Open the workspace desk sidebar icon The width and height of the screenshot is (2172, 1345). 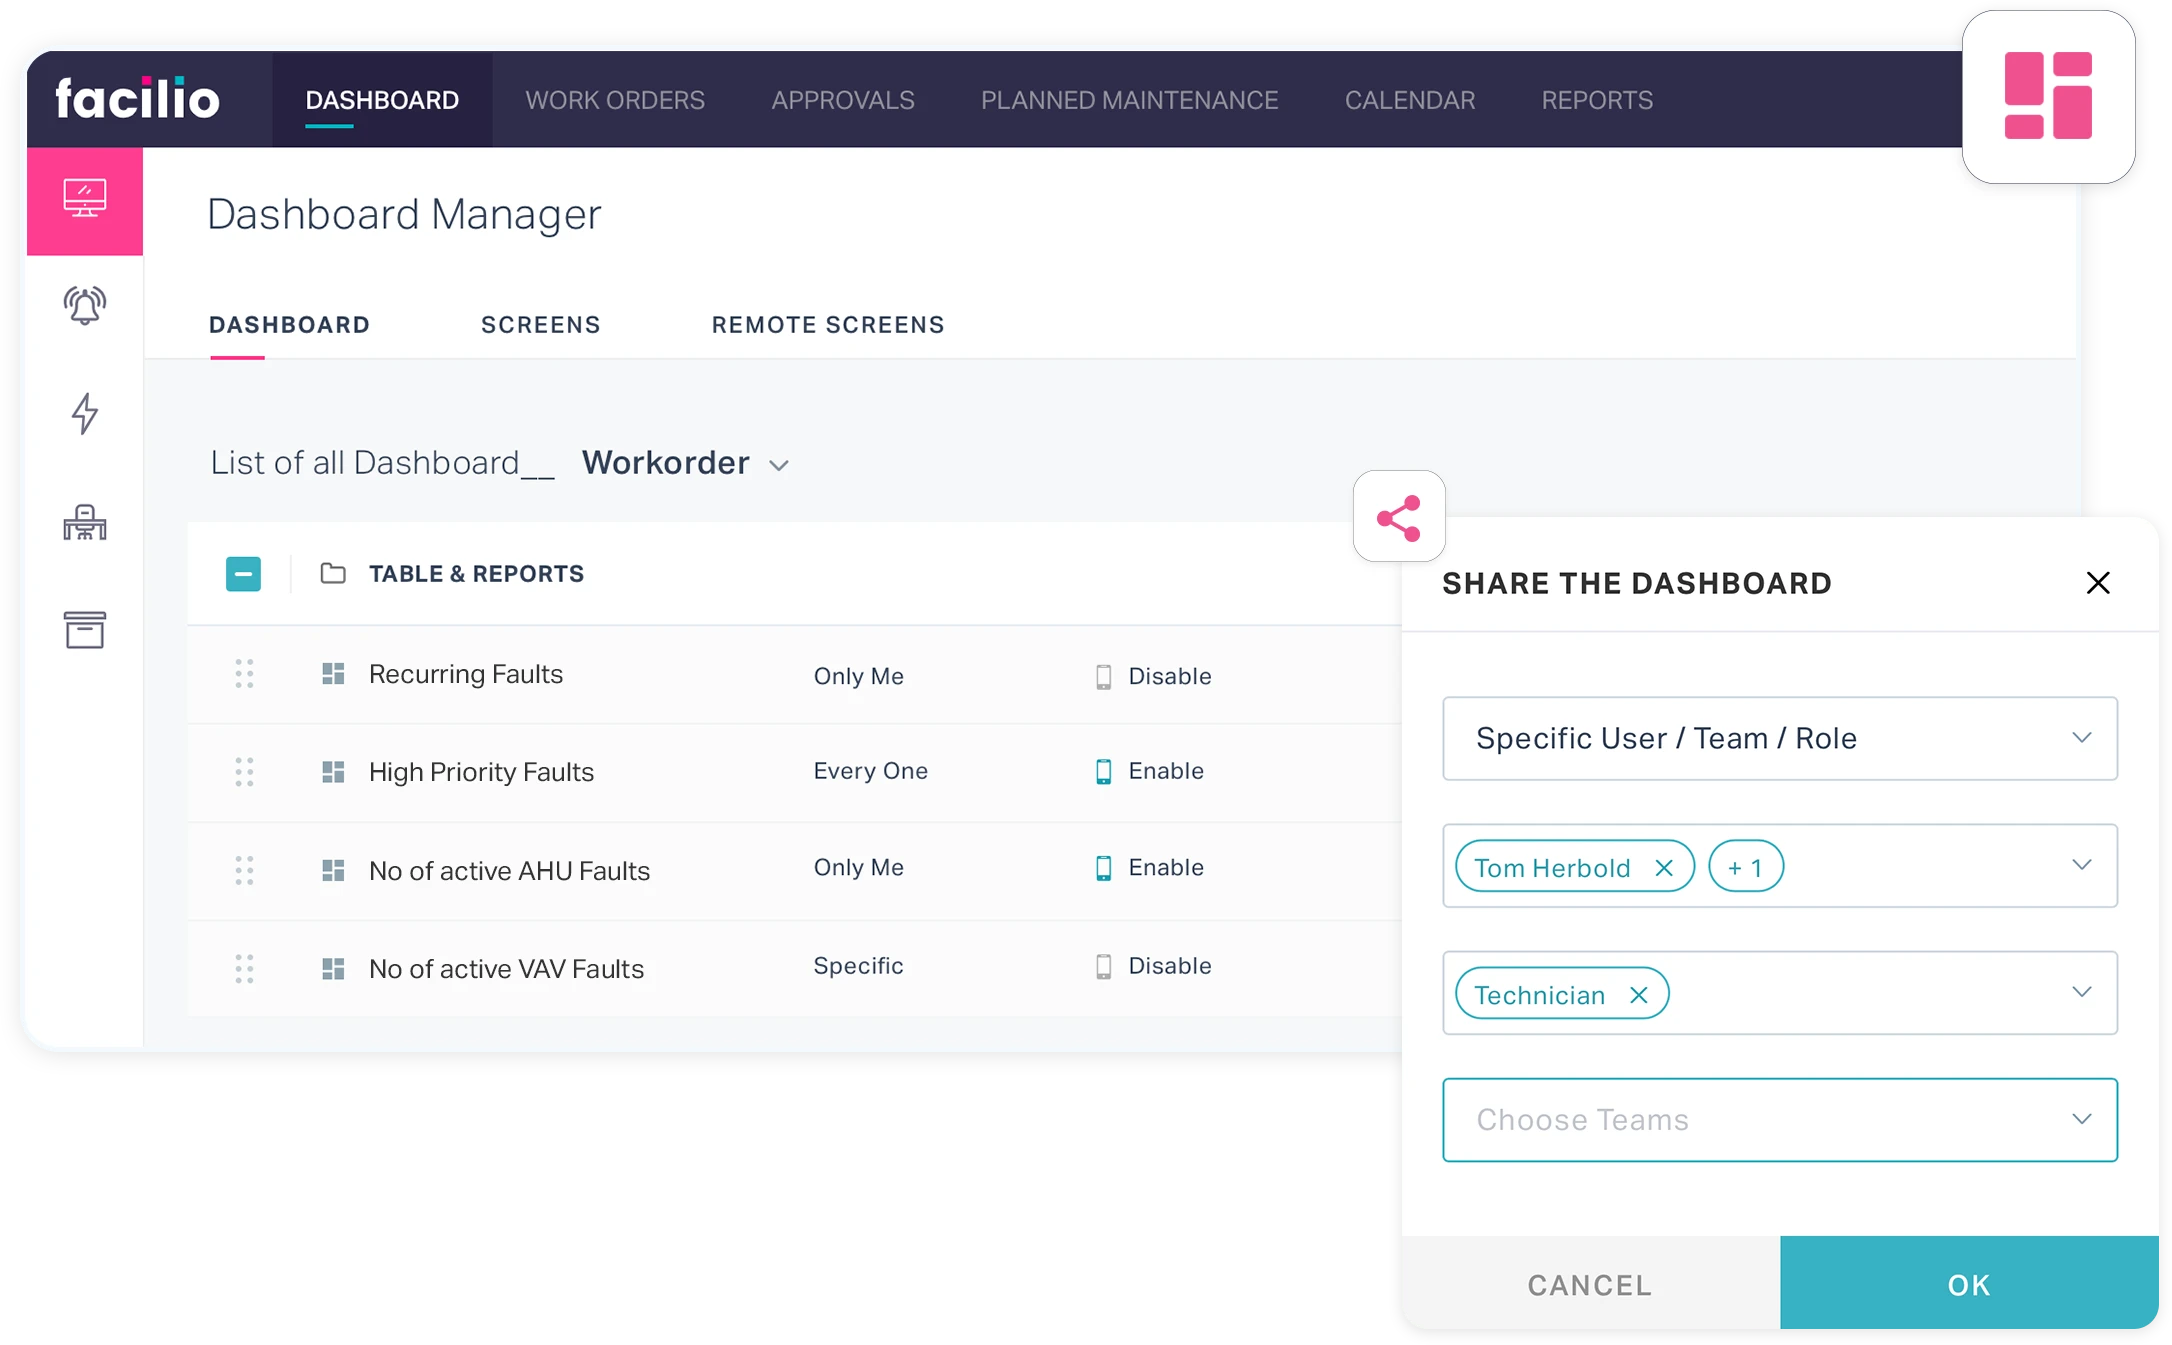[85, 522]
